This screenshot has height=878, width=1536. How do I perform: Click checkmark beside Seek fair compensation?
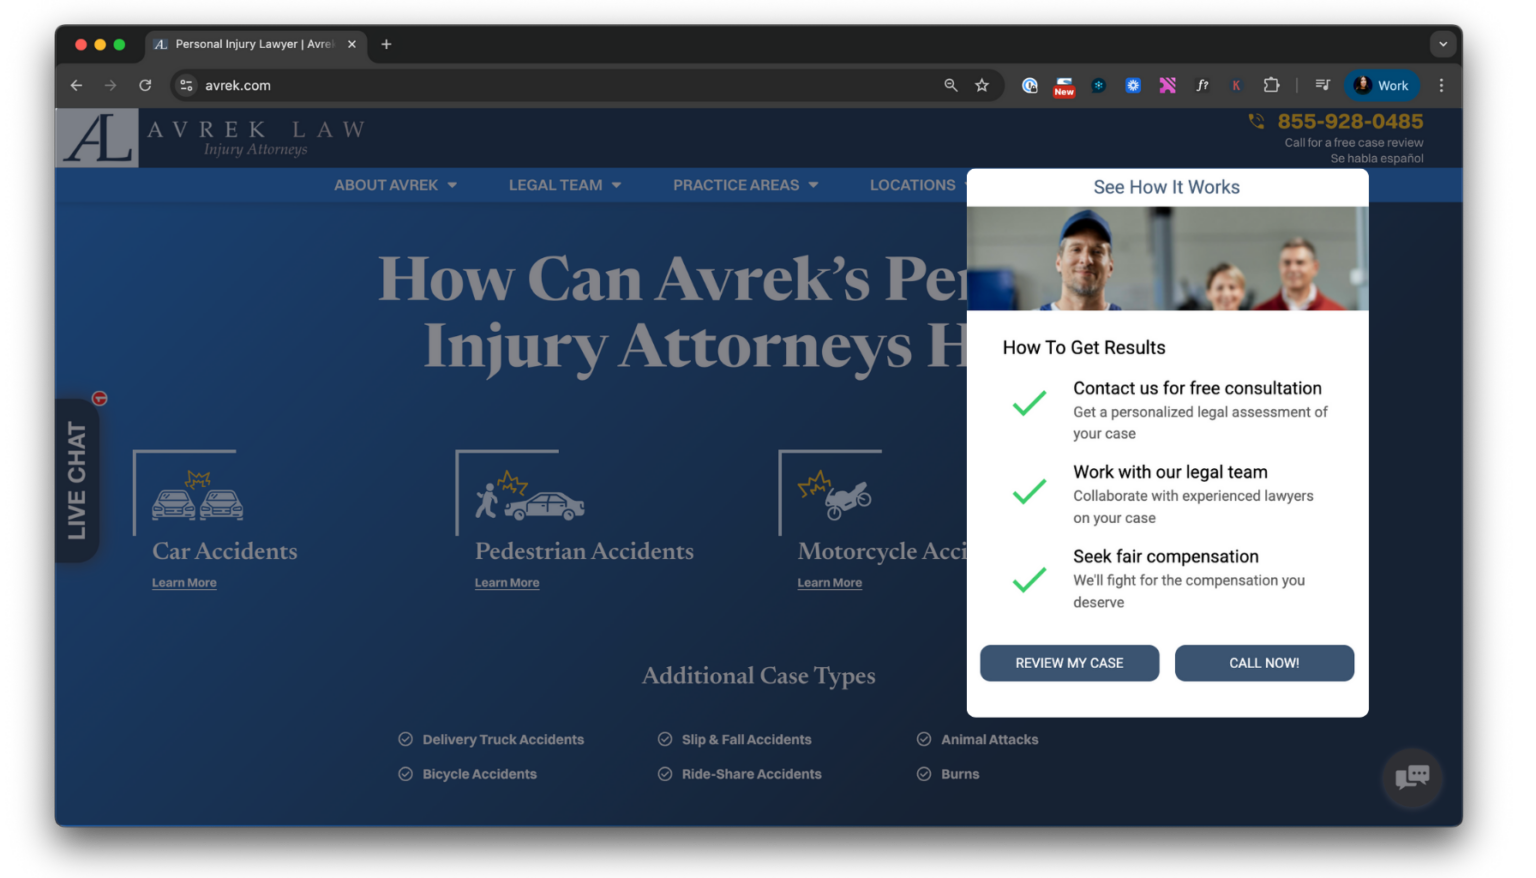(x=1029, y=579)
